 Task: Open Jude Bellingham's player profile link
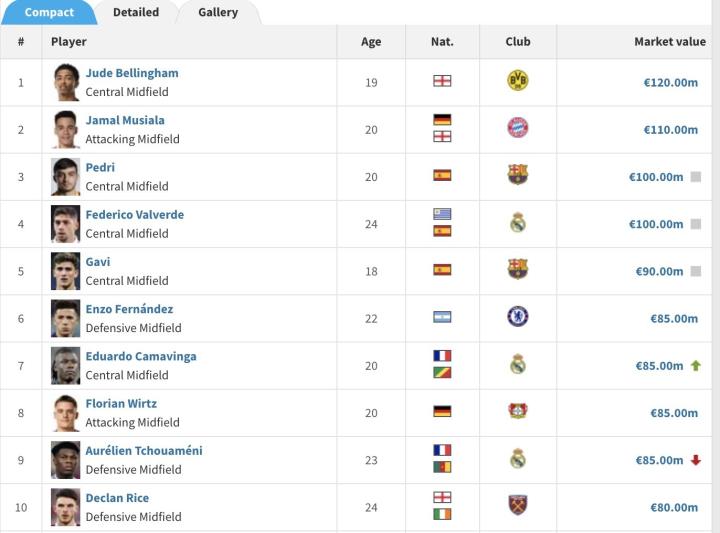tap(132, 73)
